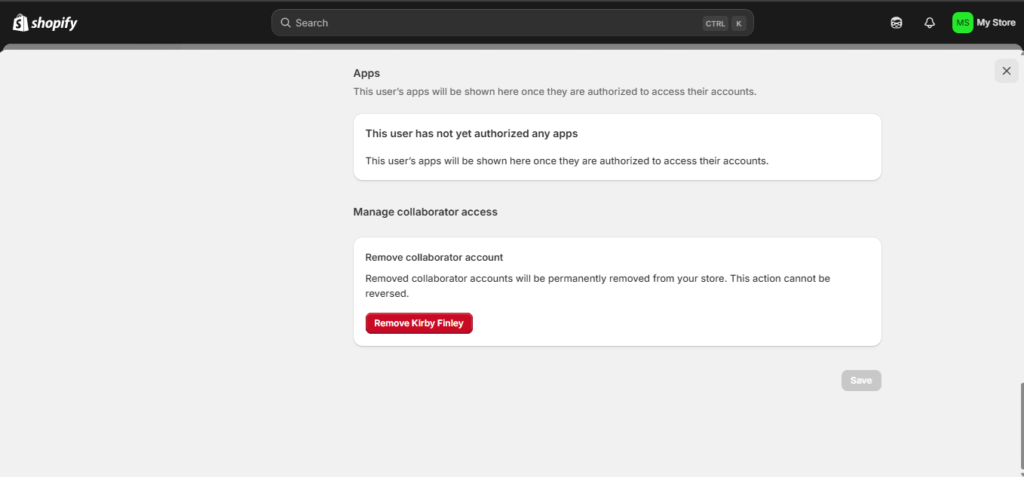The width and height of the screenshot is (1024, 477).
Task: Select the Manage collaborator access heading
Action: coord(425,212)
